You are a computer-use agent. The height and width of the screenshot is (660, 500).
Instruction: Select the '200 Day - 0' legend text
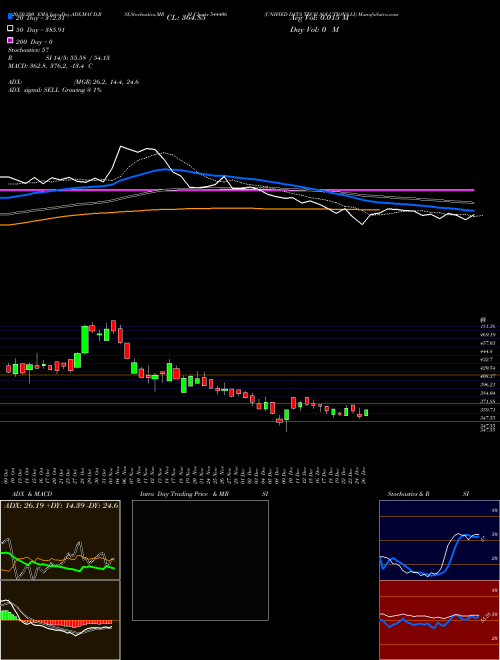[34, 42]
